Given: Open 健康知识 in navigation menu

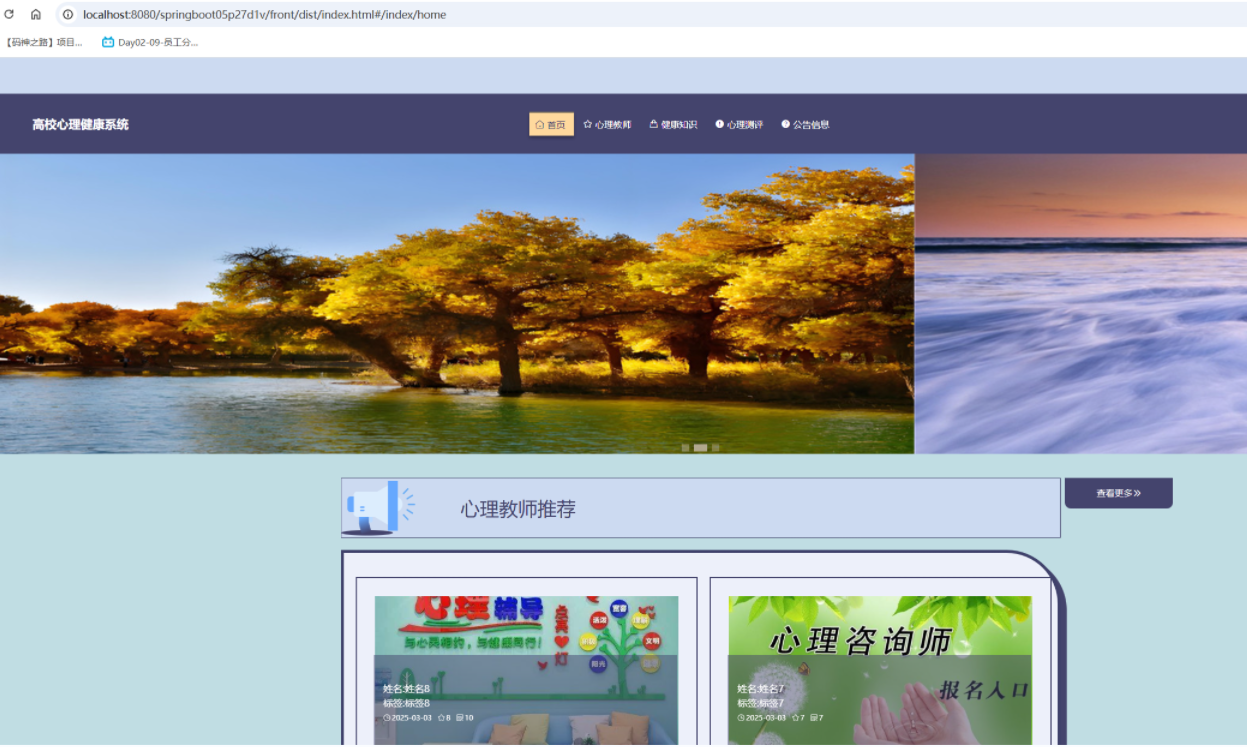Looking at the screenshot, I should coord(673,125).
